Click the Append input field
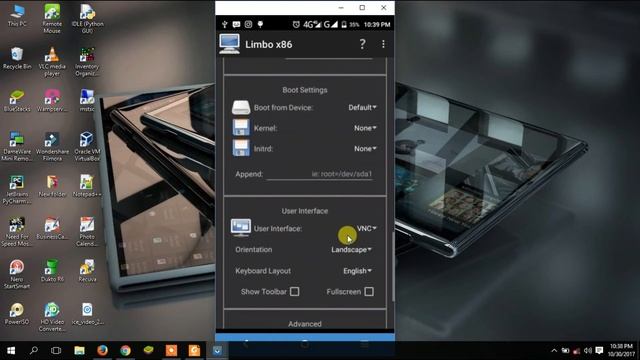This screenshot has width=640, height=360. pyautogui.click(x=319, y=174)
